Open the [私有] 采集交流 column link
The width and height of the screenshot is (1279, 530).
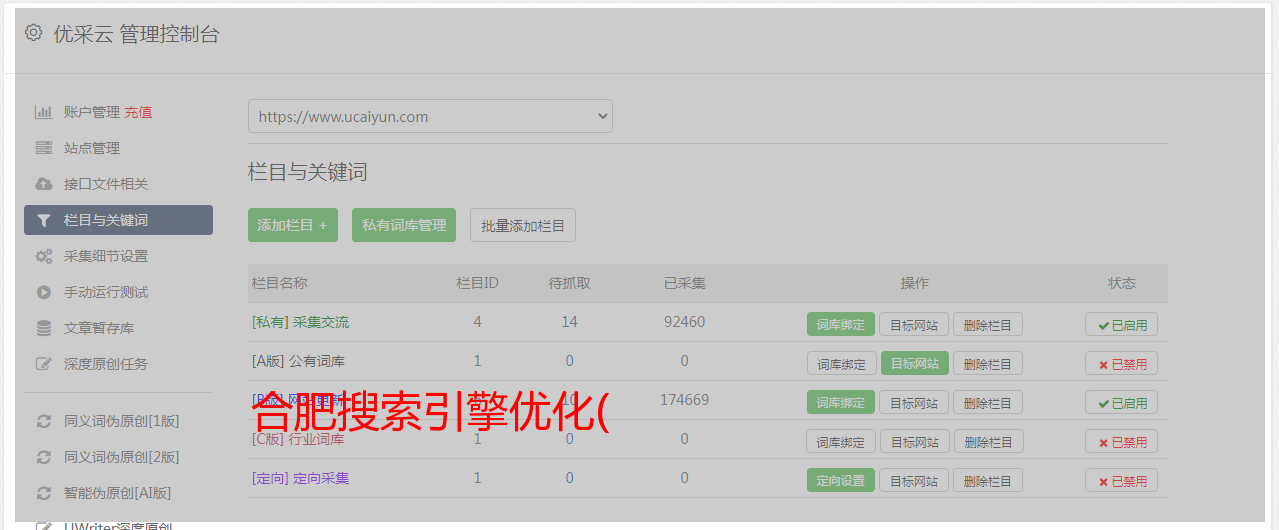click(300, 322)
